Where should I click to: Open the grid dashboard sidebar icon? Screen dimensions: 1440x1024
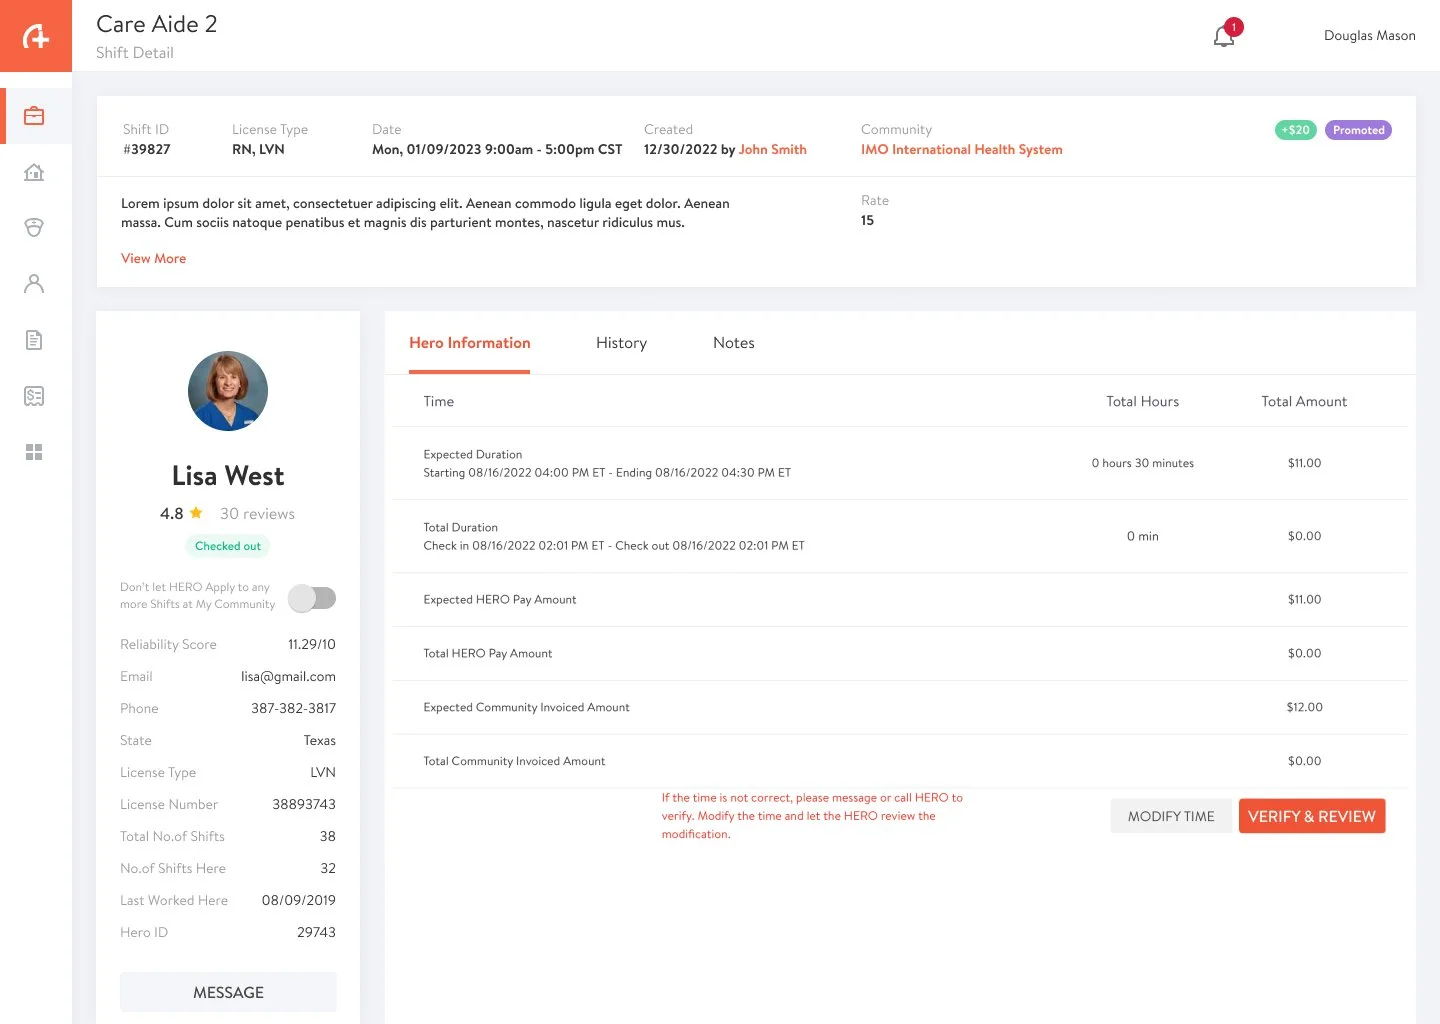(34, 452)
